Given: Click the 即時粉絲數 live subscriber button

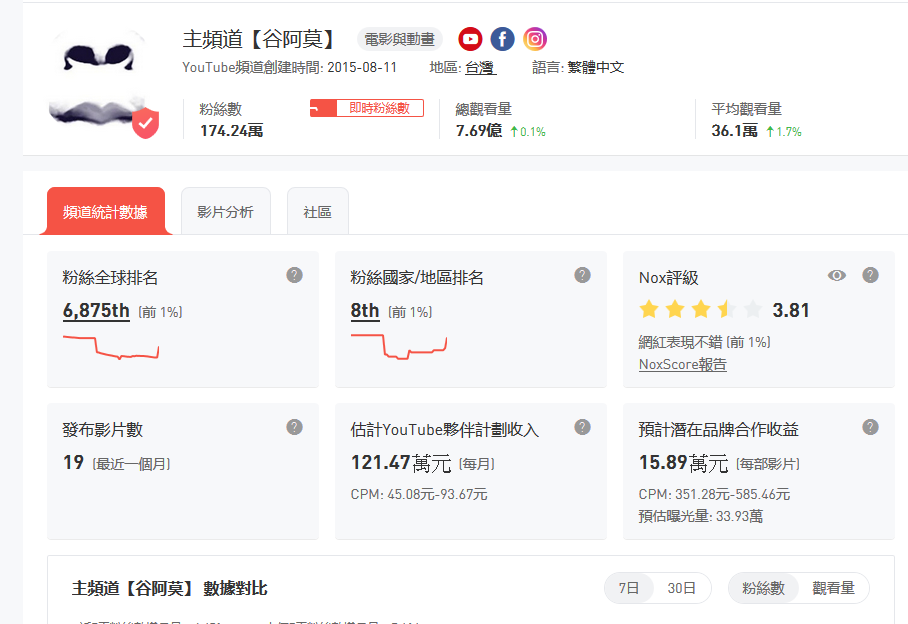Looking at the screenshot, I should coord(367,108).
